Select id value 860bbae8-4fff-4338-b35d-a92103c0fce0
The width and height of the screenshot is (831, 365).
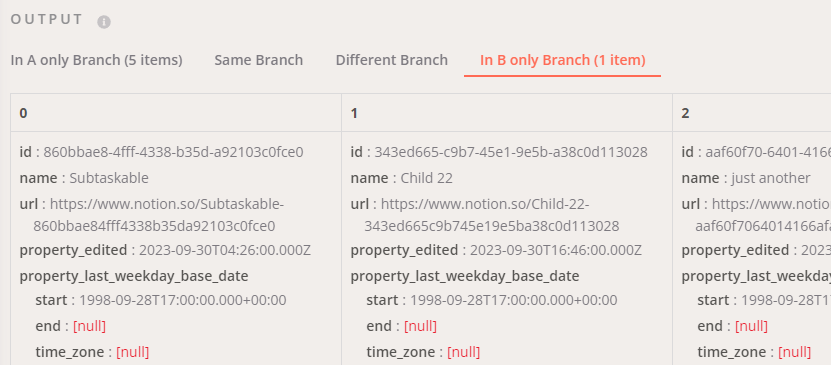(x=173, y=153)
